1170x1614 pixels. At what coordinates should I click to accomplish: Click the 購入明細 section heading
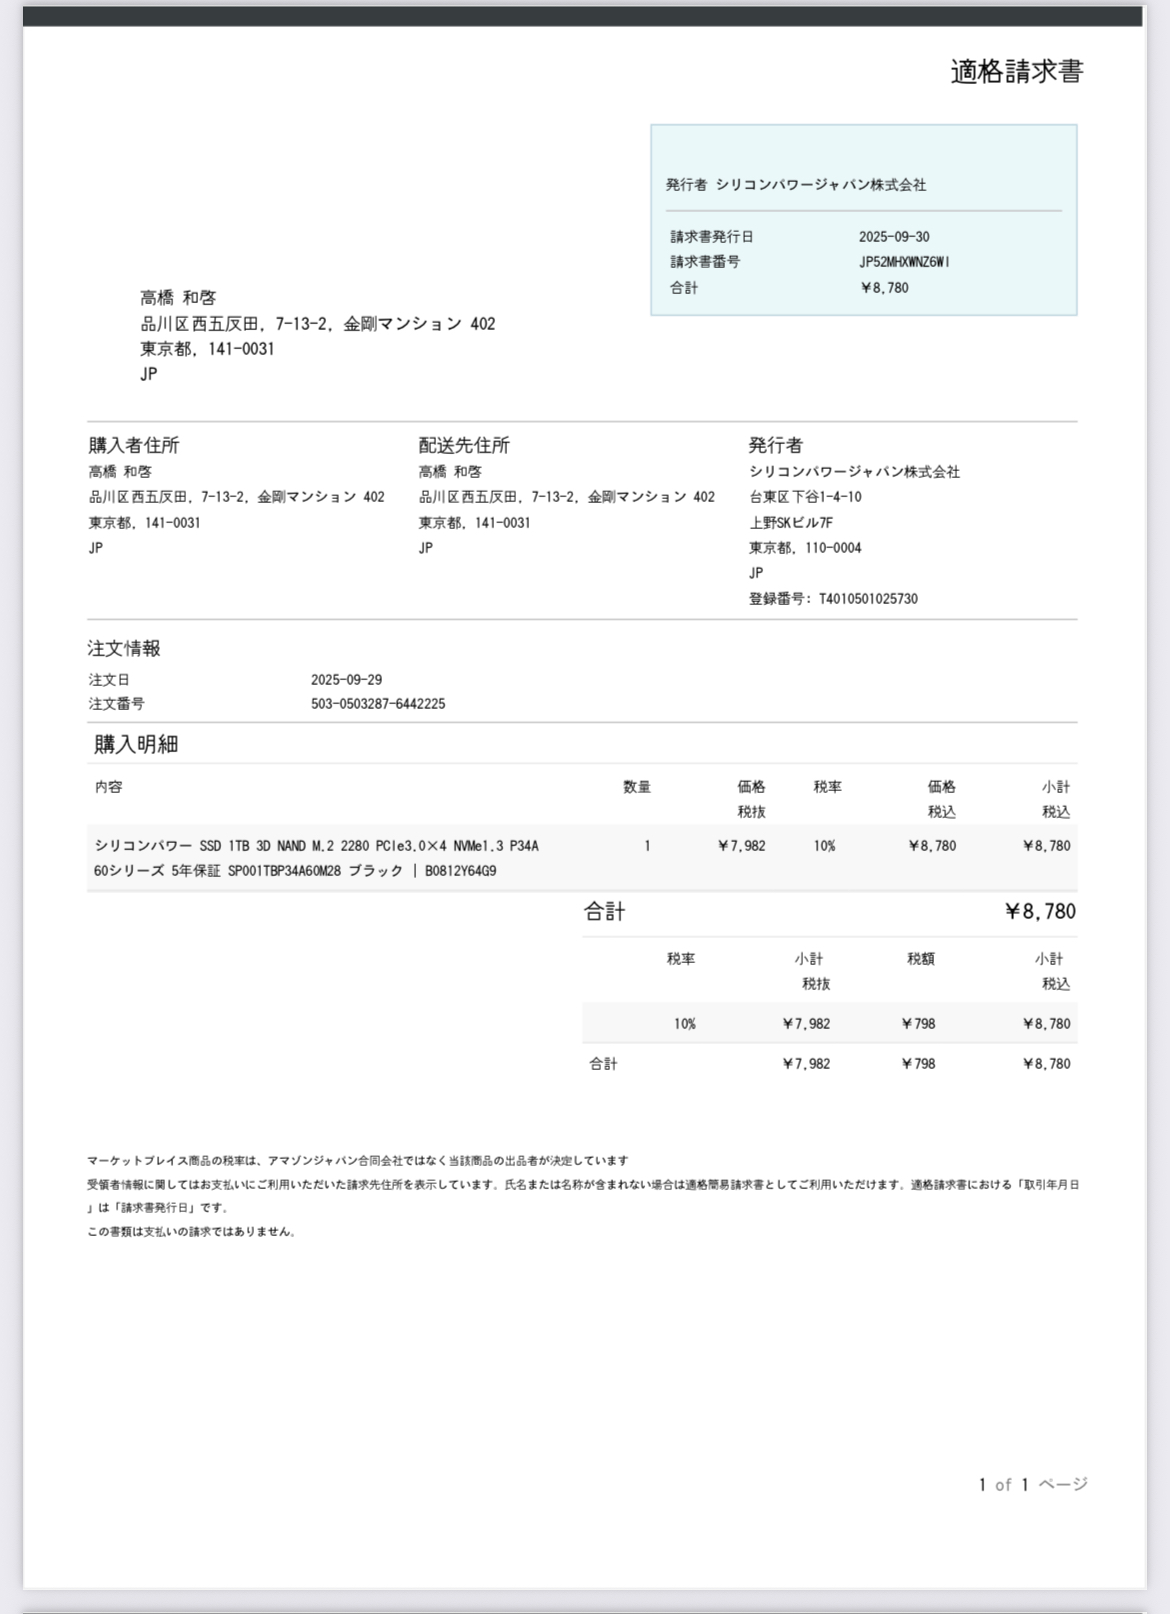click(136, 744)
